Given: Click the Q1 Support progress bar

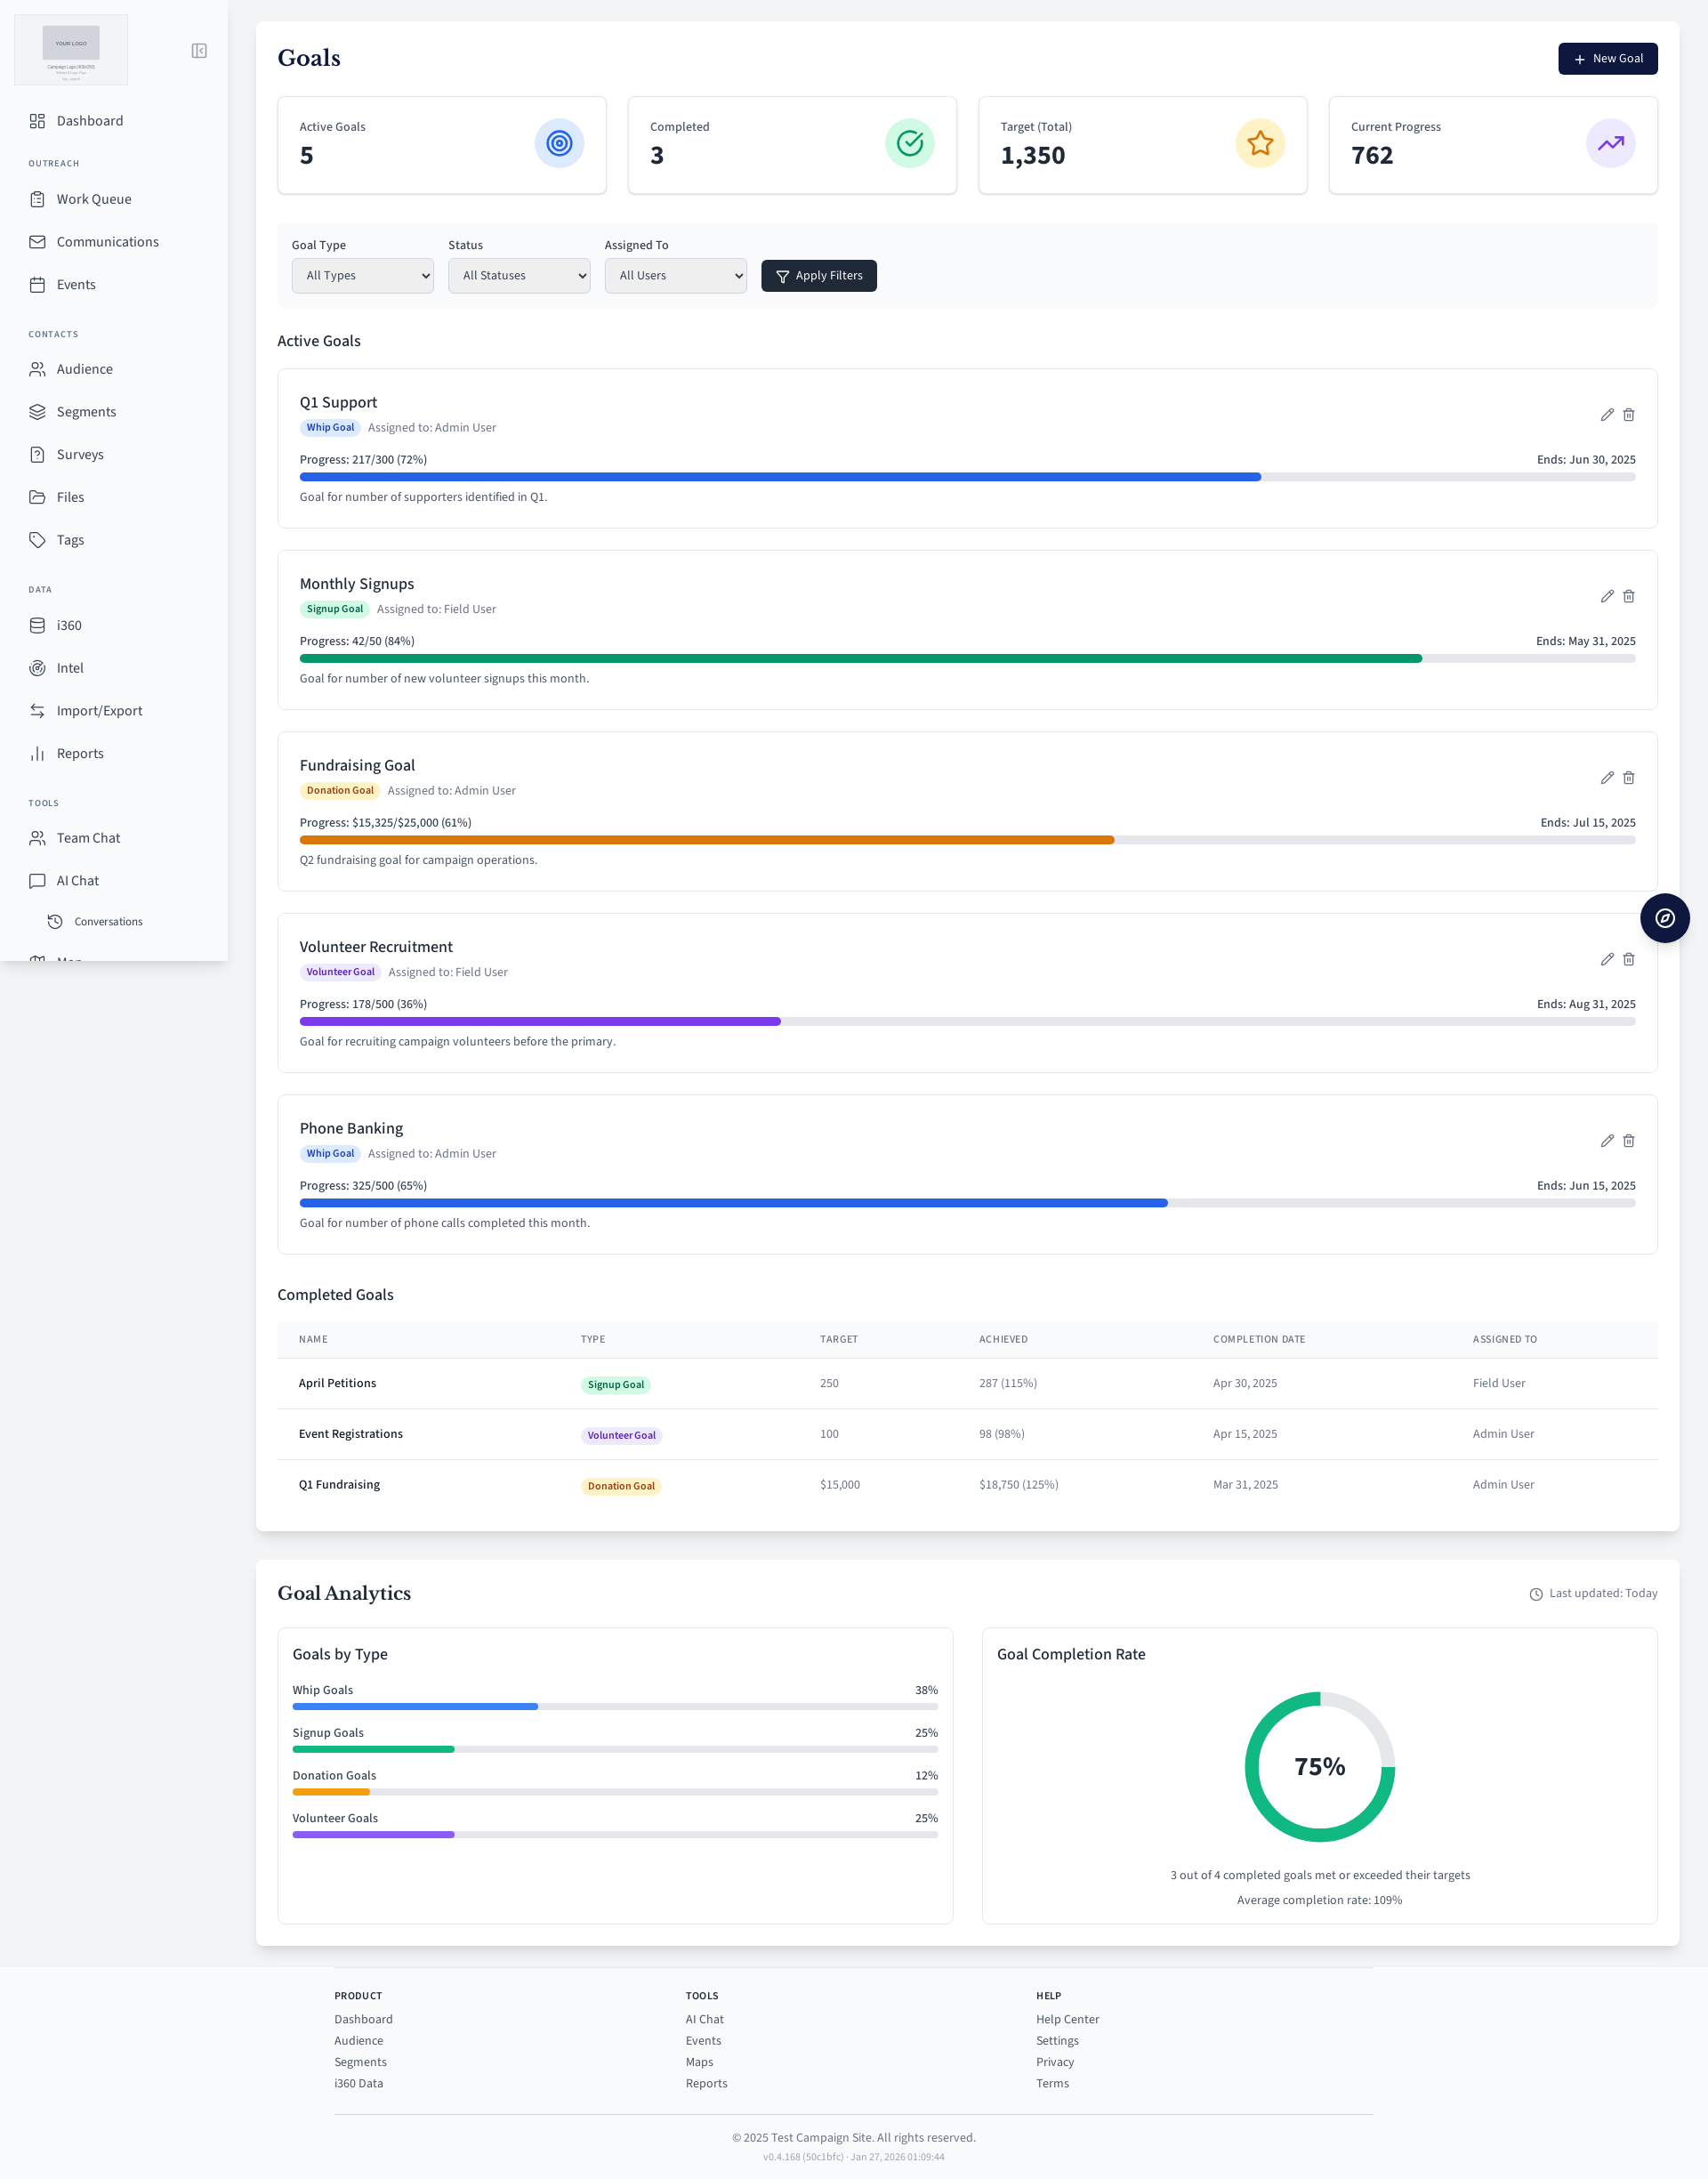Looking at the screenshot, I should [x=966, y=477].
